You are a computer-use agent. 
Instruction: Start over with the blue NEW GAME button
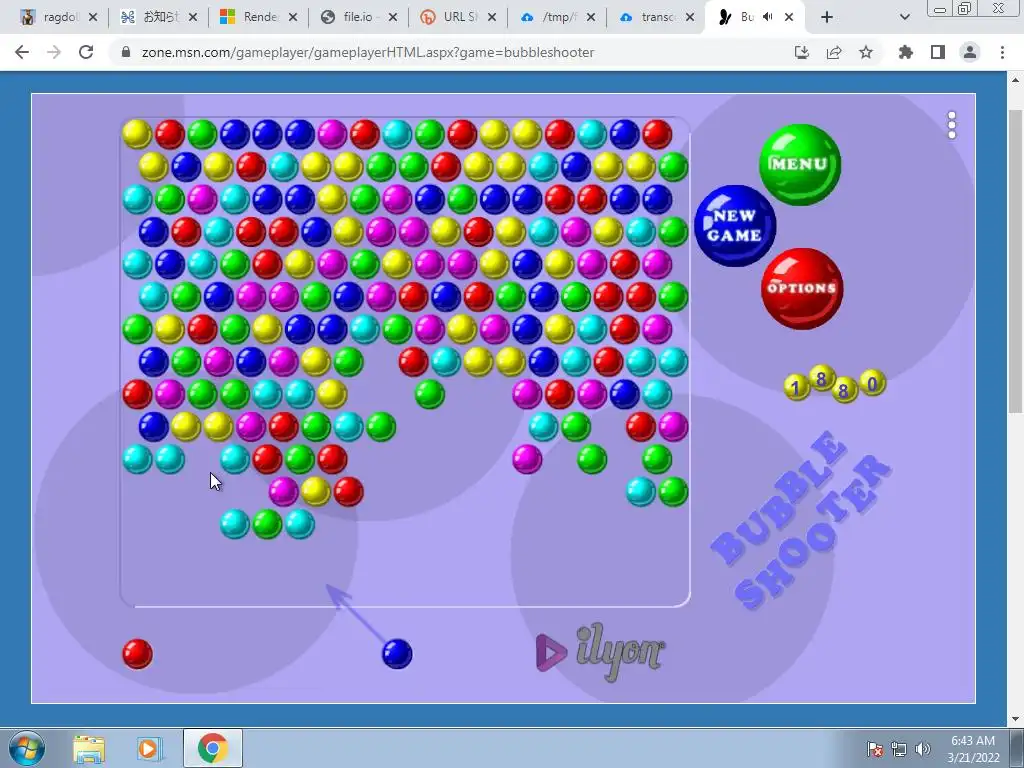pos(735,226)
